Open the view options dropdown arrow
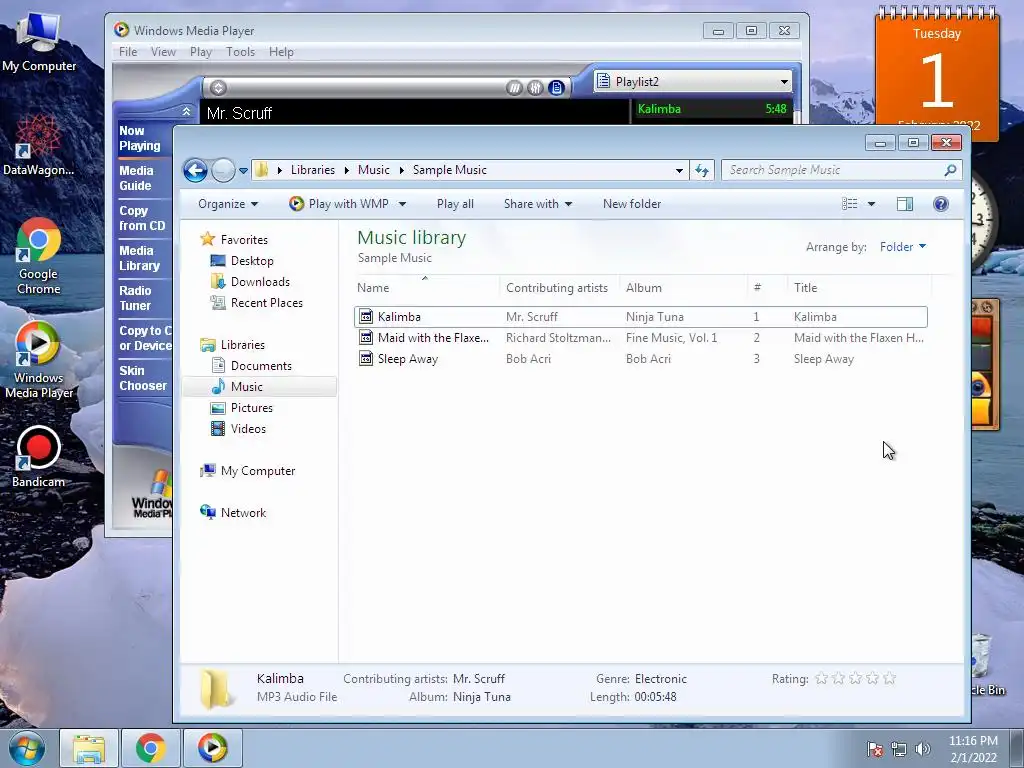 [871, 204]
